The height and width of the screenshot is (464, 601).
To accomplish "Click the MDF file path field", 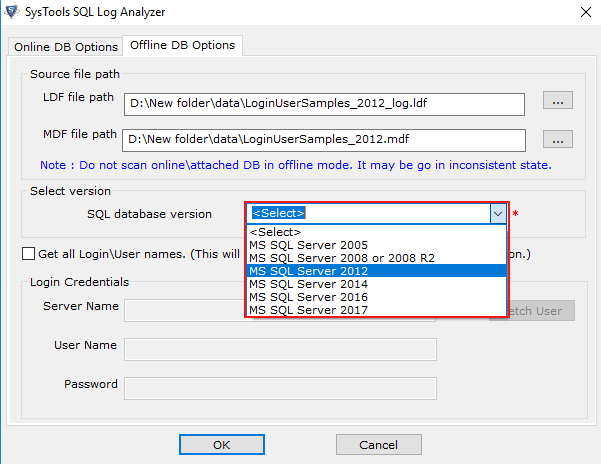I will [x=324, y=140].
